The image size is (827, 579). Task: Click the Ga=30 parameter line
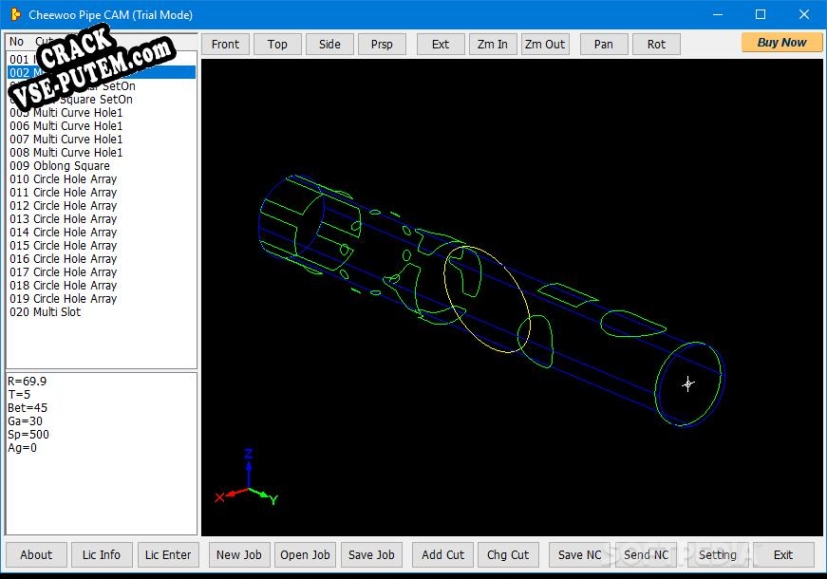coord(25,421)
